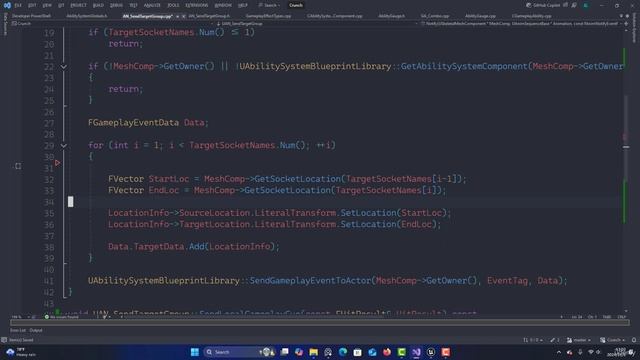Viewport: 640px width, 360px height.
Task: Open the Help menu
Action: (x=243, y=5)
